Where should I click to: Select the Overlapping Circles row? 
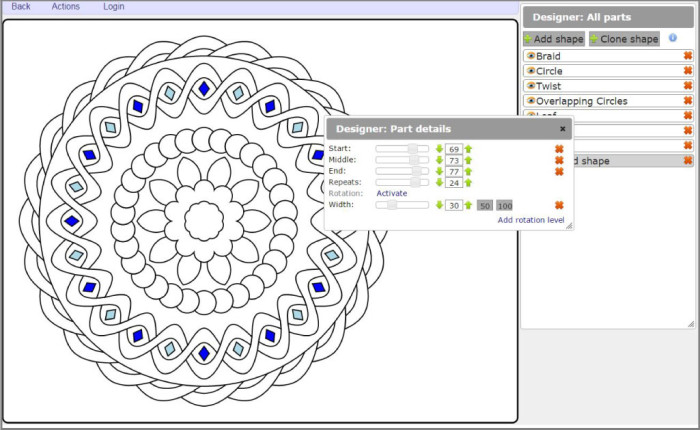click(608, 101)
